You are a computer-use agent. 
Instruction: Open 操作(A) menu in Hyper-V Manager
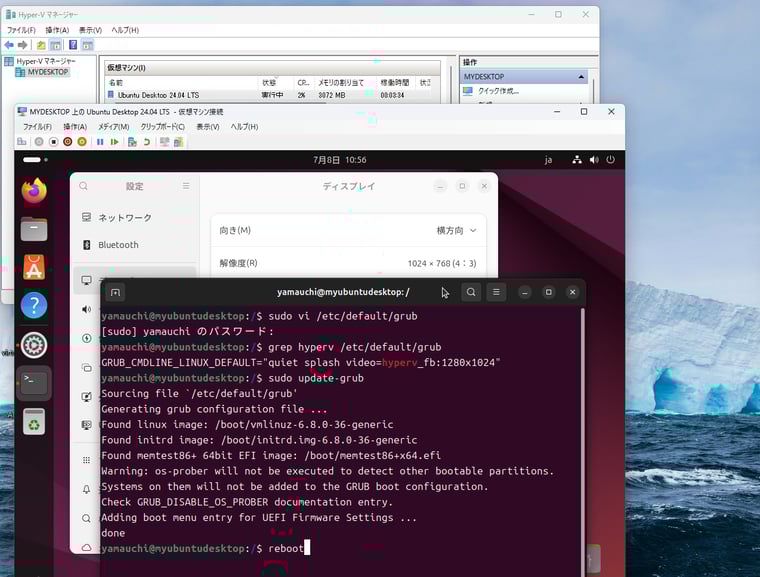tap(57, 30)
